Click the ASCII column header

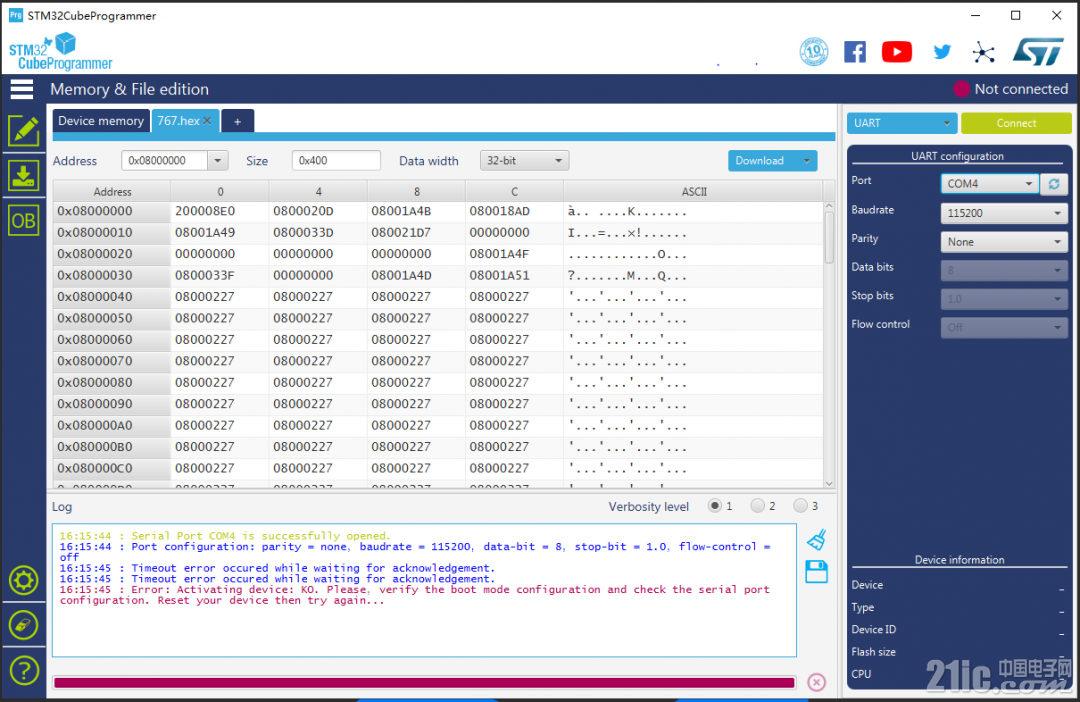point(694,192)
